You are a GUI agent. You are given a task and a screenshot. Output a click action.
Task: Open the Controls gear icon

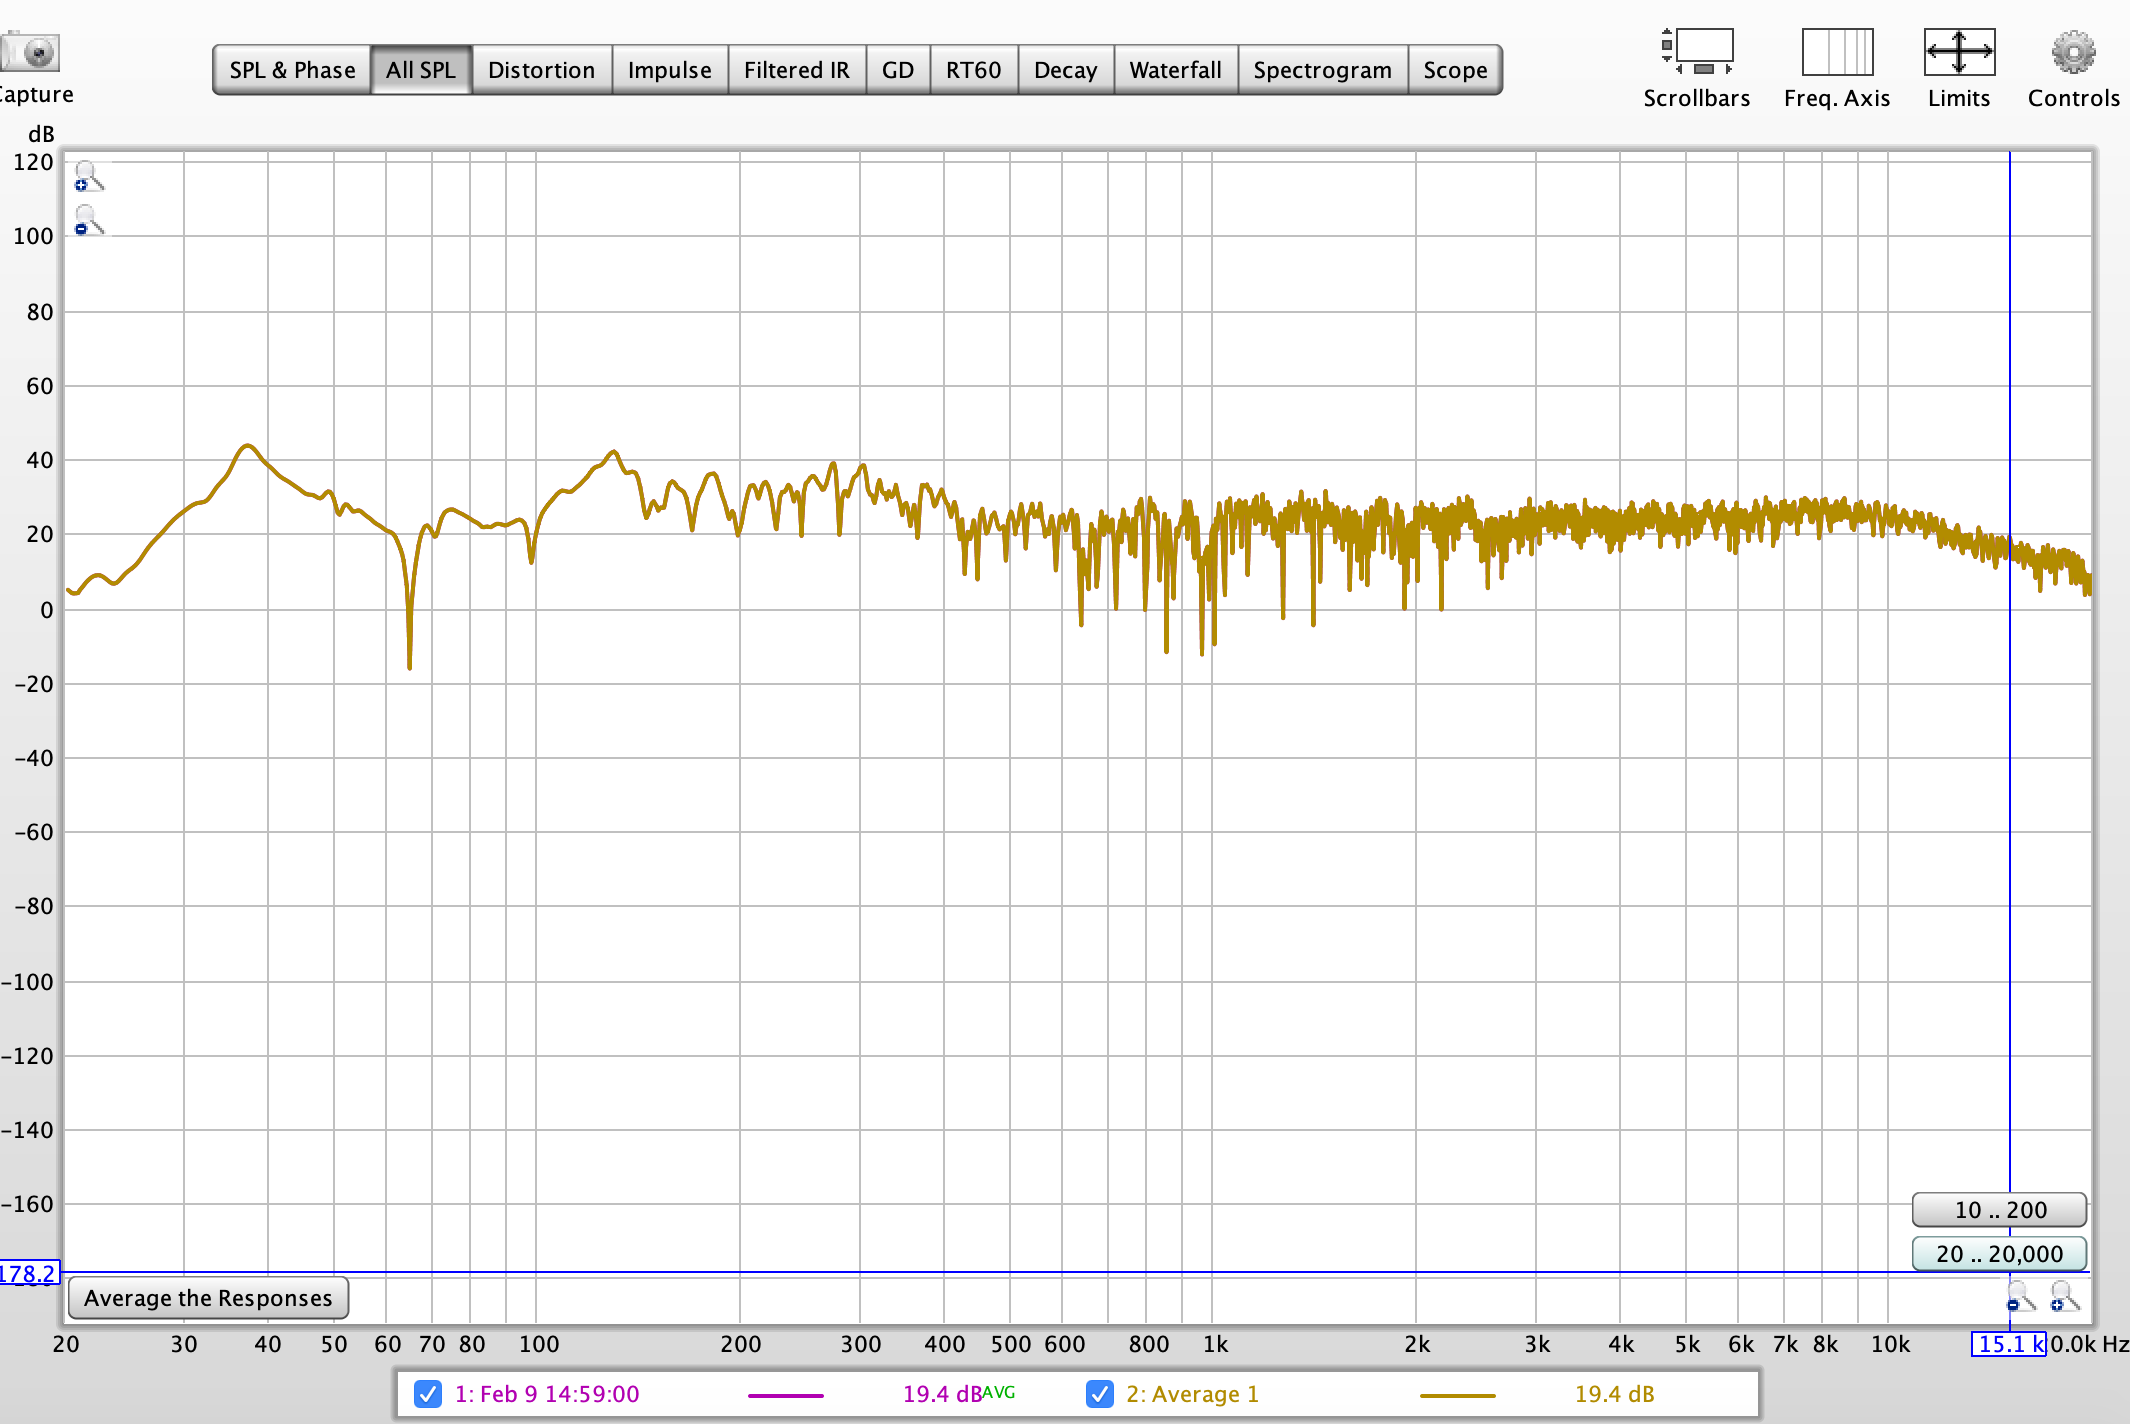pos(2073,52)
